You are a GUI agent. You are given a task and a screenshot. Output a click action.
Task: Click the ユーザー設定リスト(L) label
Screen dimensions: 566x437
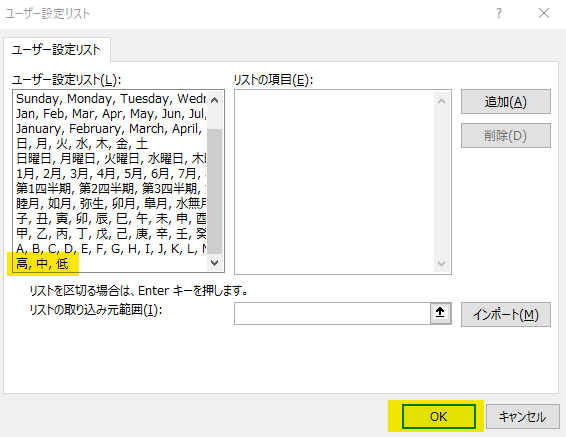(x=66, y=80)
